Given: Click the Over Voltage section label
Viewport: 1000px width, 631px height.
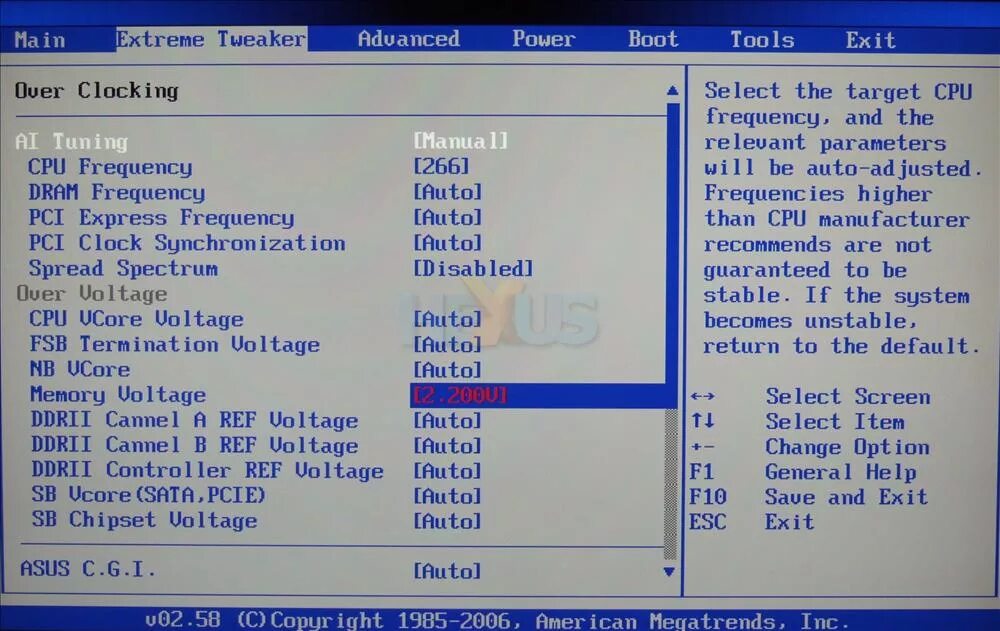Looking at the screenshot, I should 92,293.
